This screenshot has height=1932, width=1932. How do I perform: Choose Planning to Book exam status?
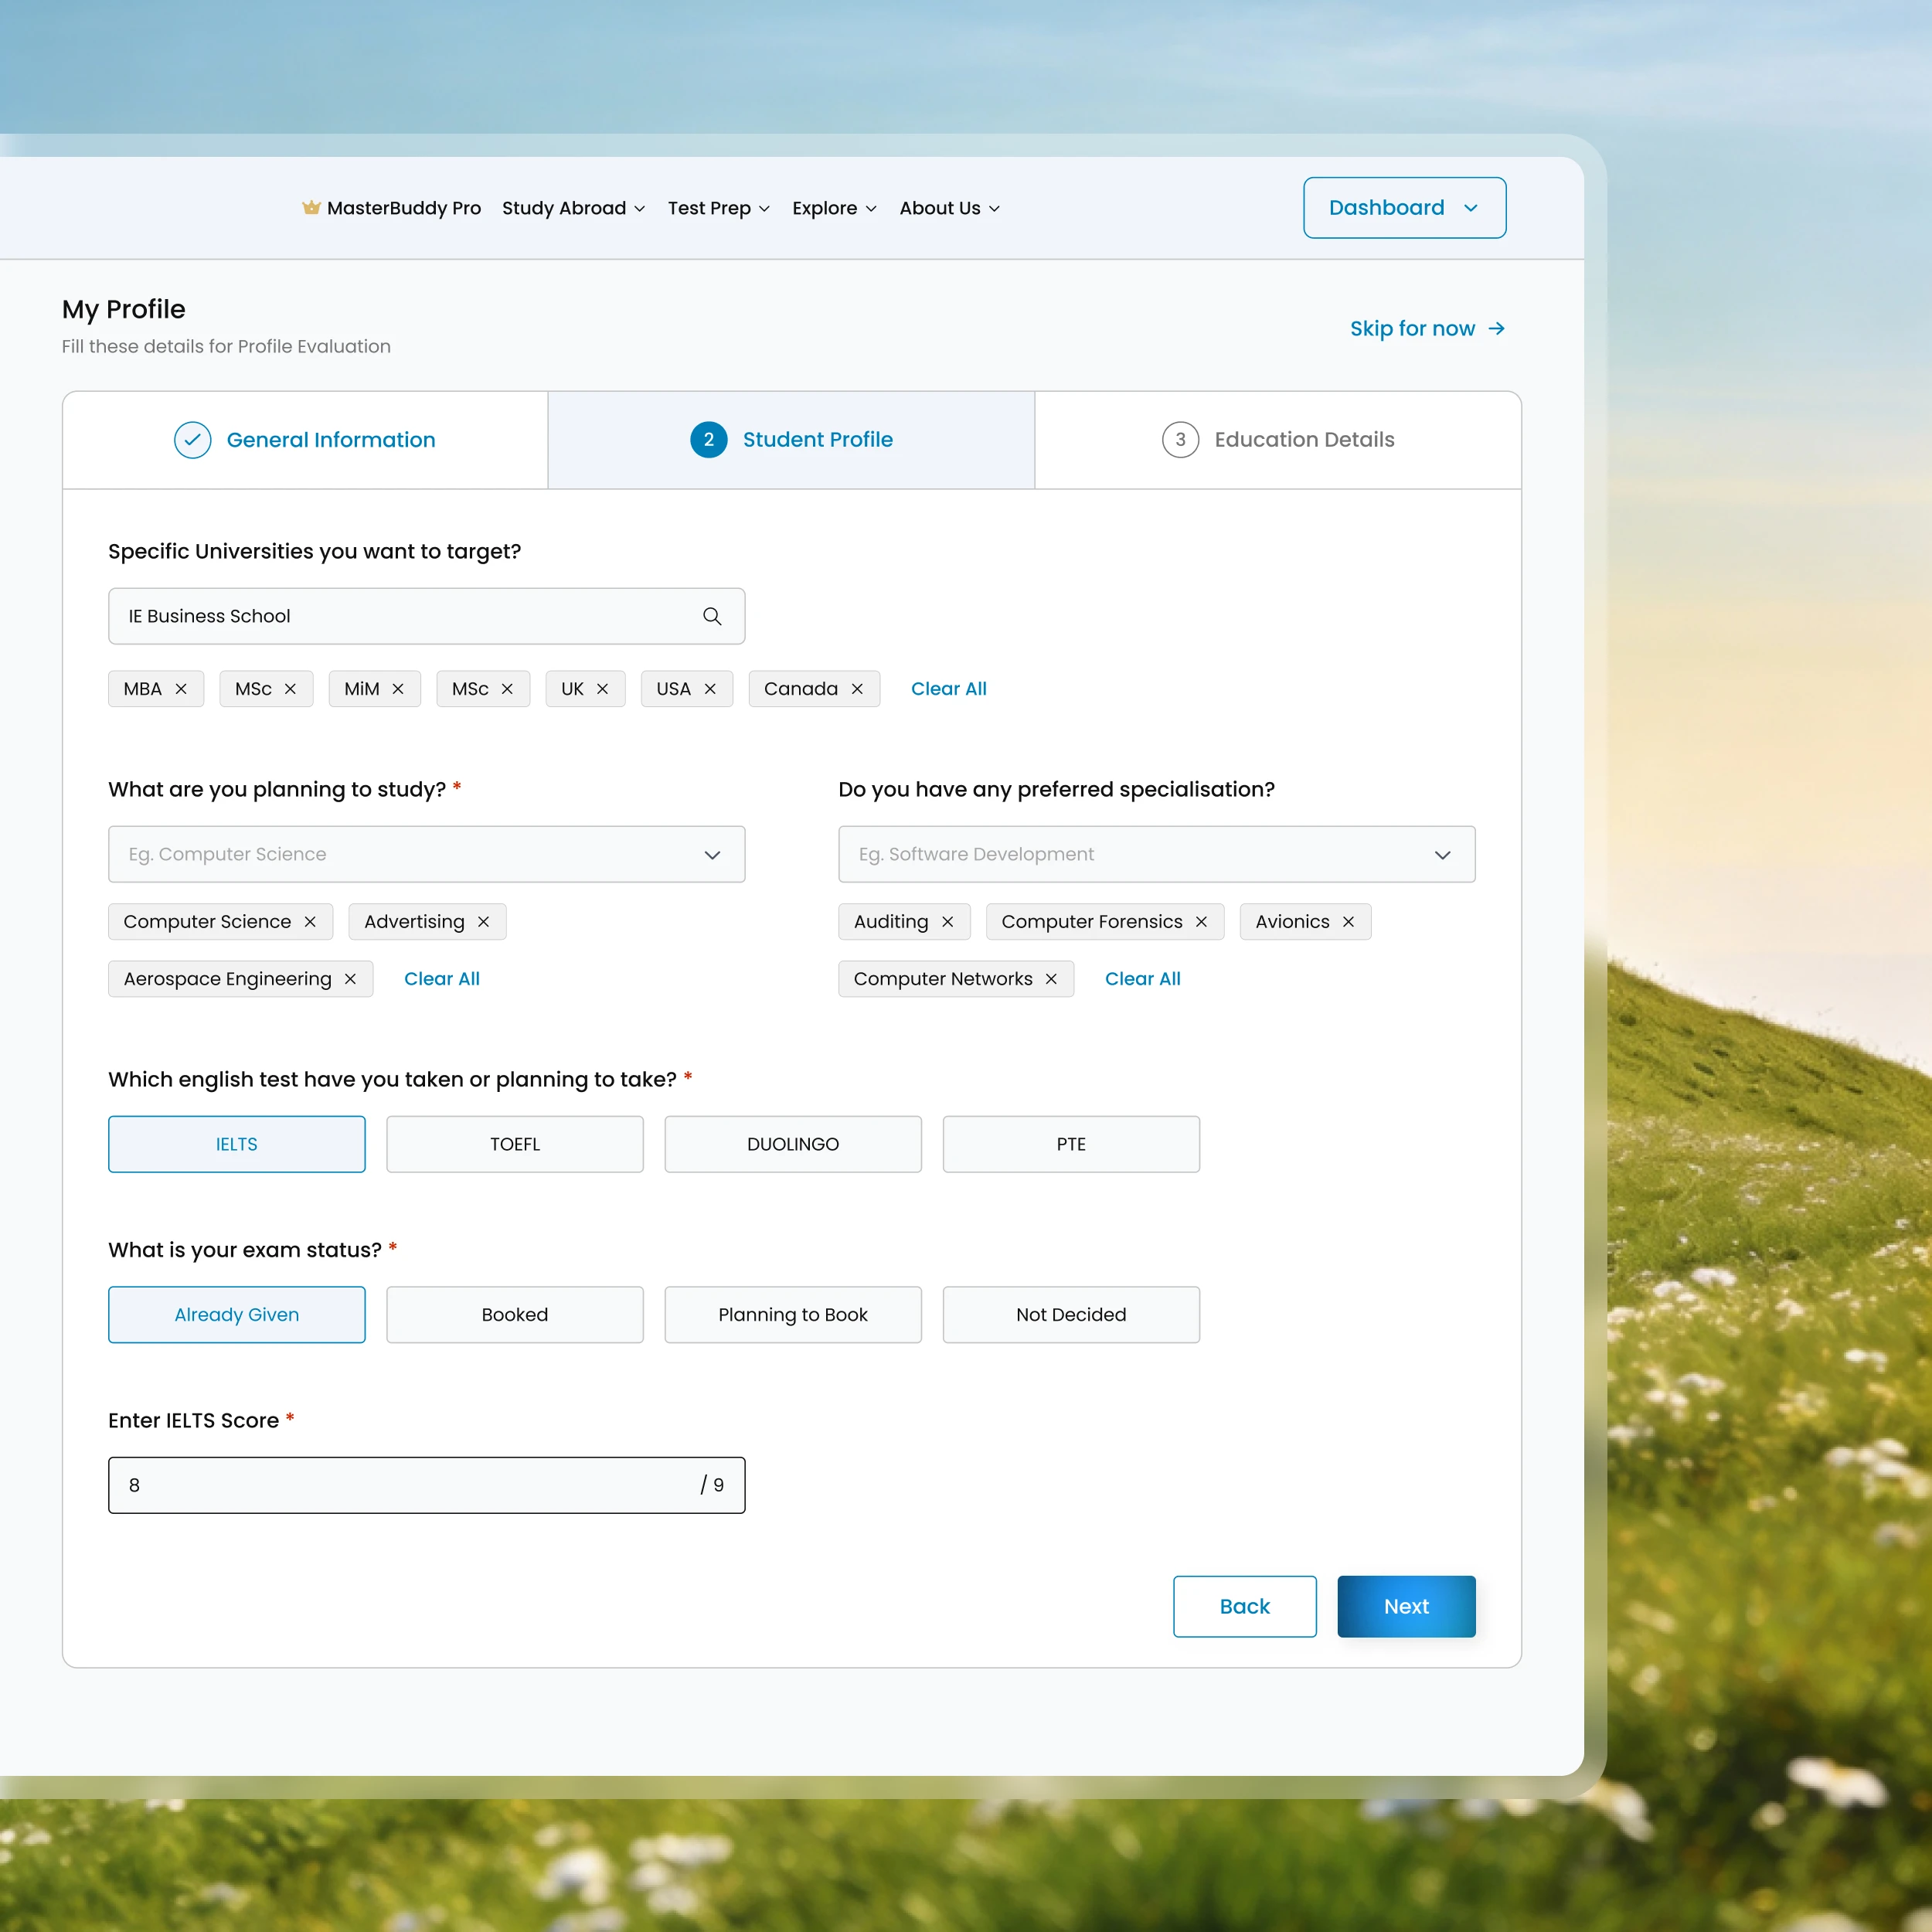click(793, 1314)
